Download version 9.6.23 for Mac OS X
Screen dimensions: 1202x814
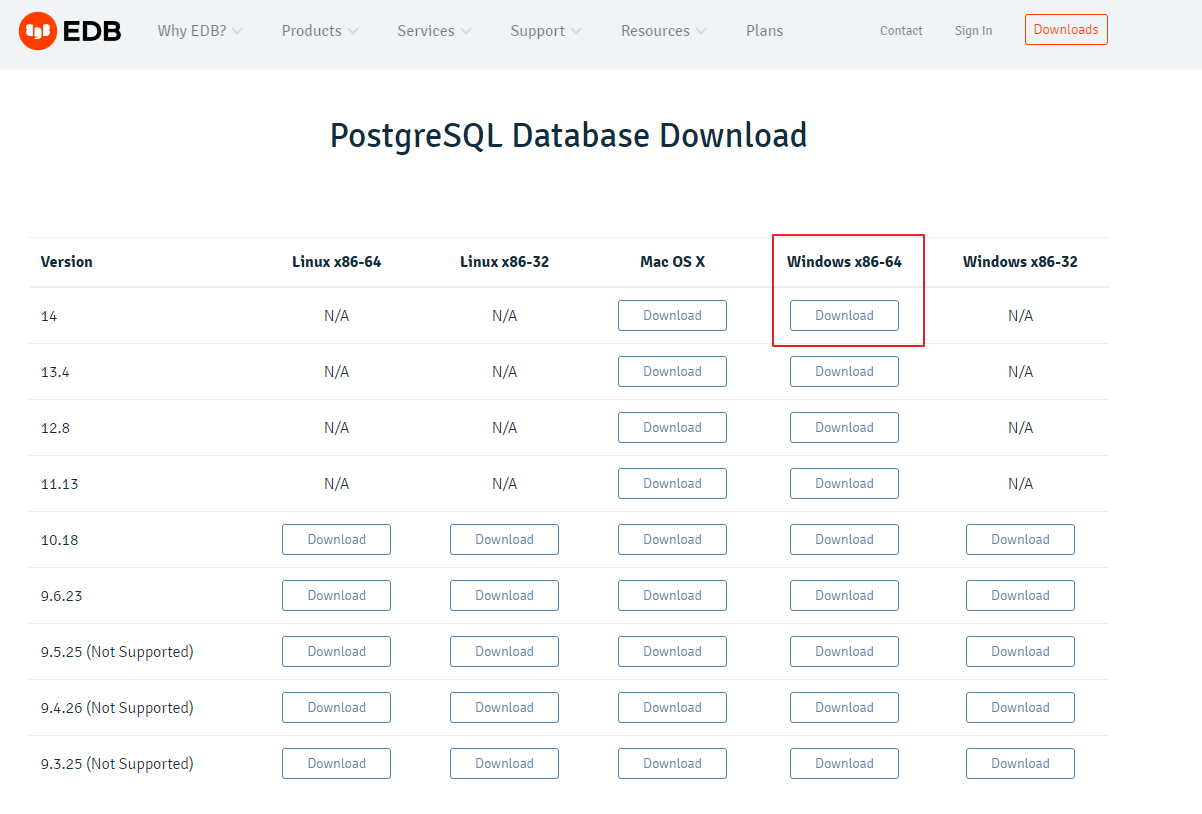(672, 595)
